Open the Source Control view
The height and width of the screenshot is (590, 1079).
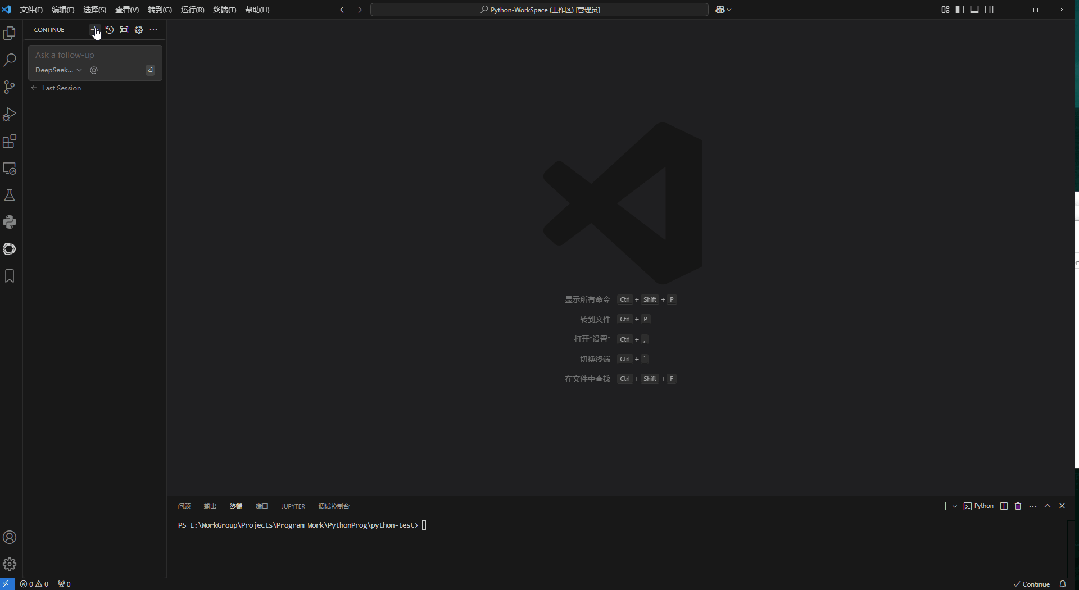coord(10,86)
